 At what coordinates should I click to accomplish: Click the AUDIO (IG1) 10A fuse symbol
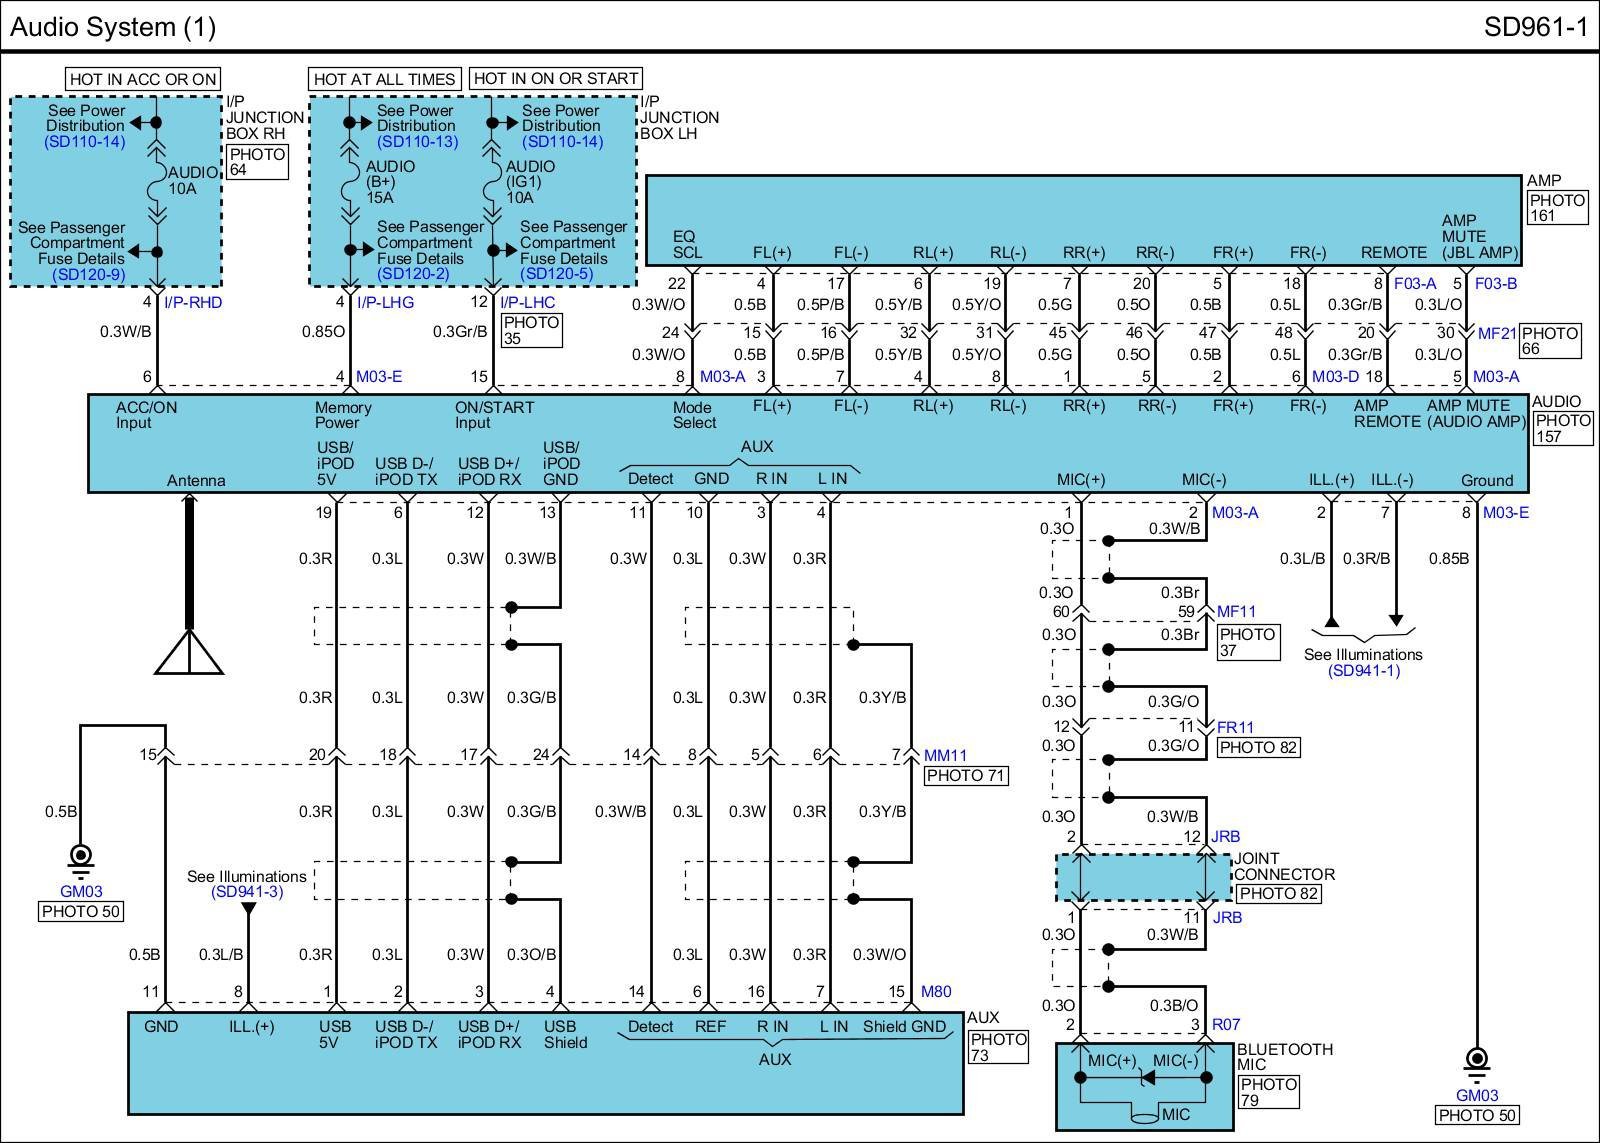point(492,182)
